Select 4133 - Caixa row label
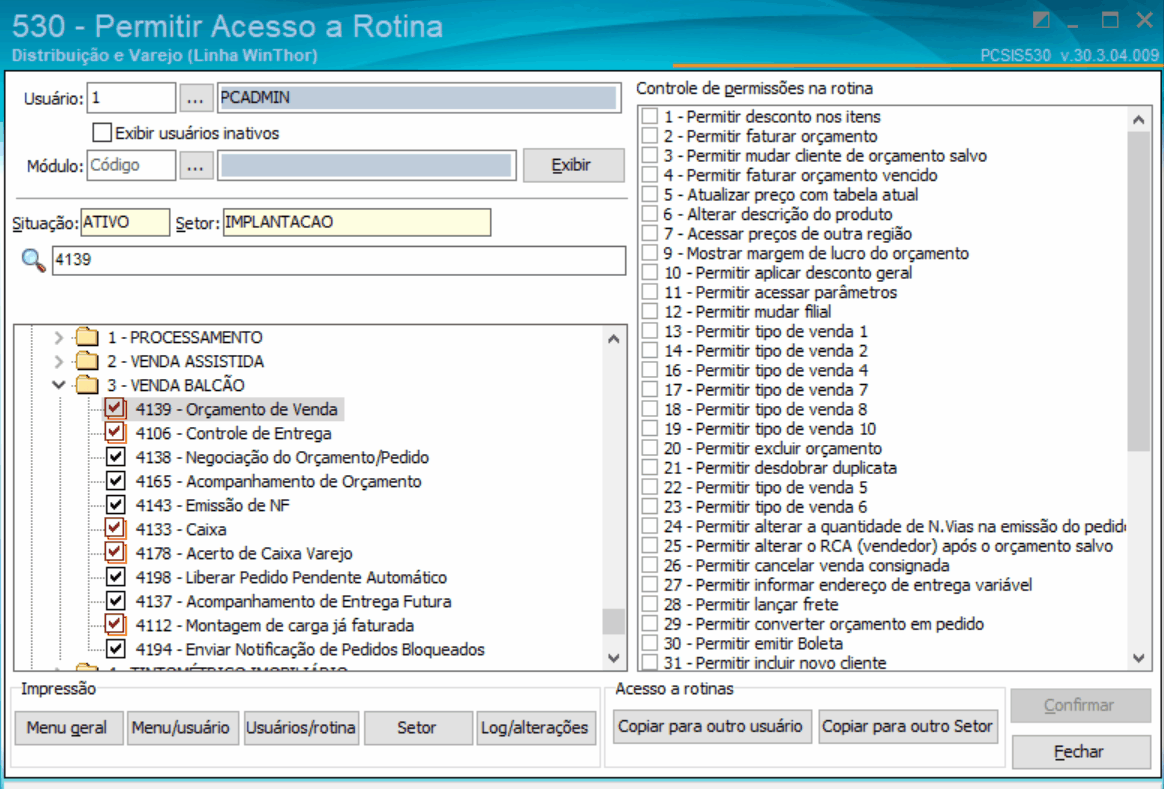Image resolution: width=1164 pixels, height=789 pixels. tap(181, 529)
